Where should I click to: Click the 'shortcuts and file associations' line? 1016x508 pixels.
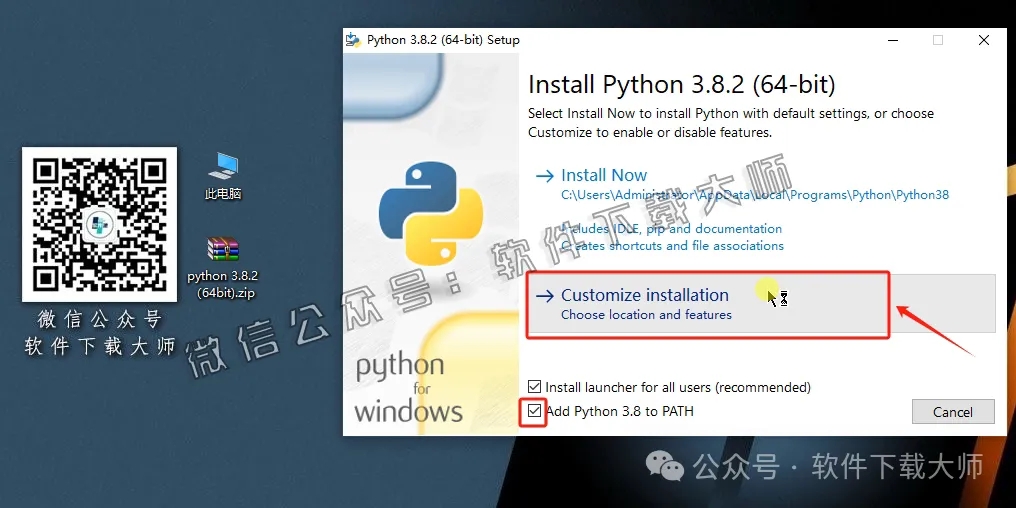(672, 246)
